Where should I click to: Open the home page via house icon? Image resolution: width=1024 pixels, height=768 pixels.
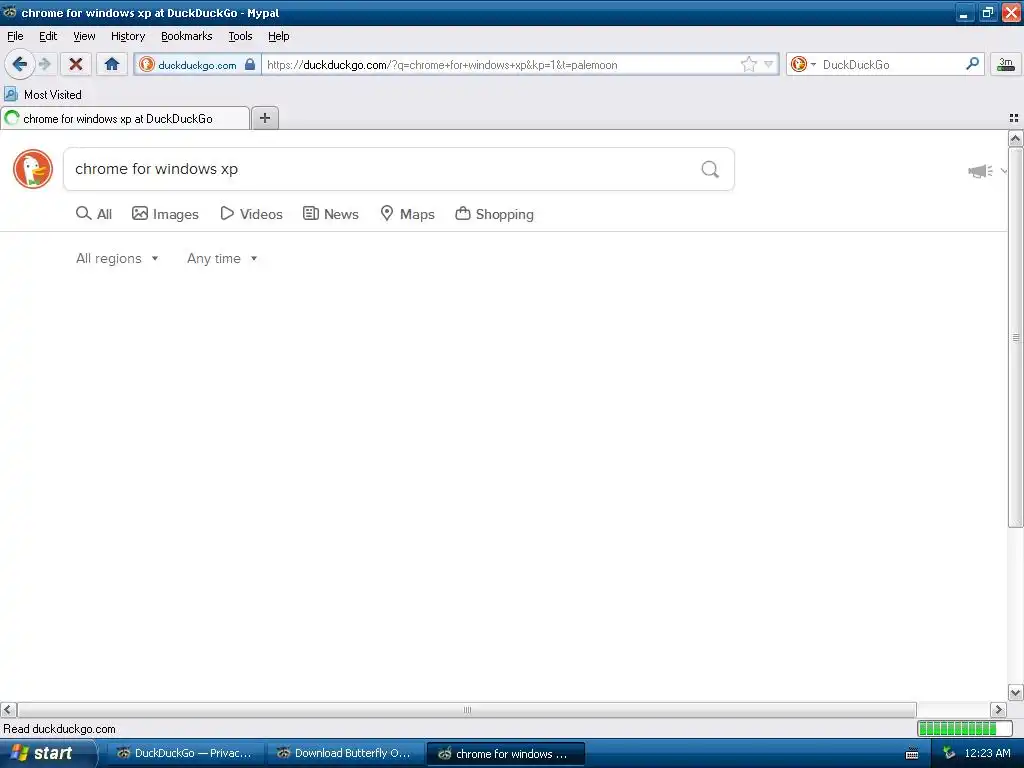click(x=112, y=64)
